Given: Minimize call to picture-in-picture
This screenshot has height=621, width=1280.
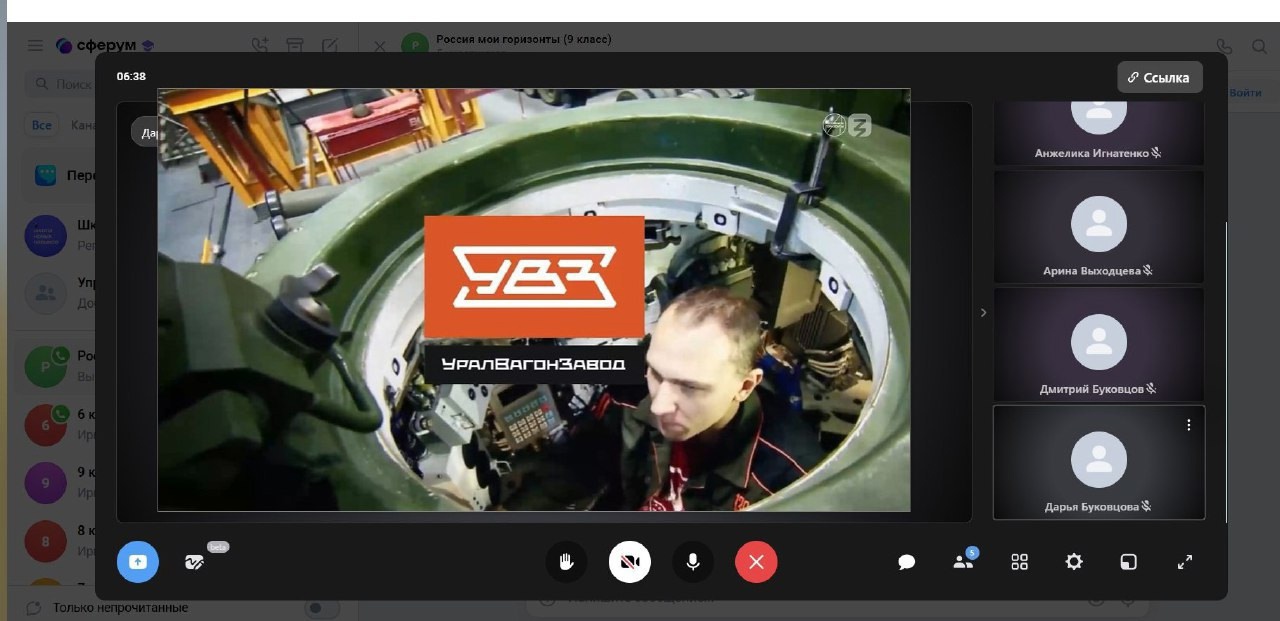Looking at the screenshot, I should [1129, 562].
